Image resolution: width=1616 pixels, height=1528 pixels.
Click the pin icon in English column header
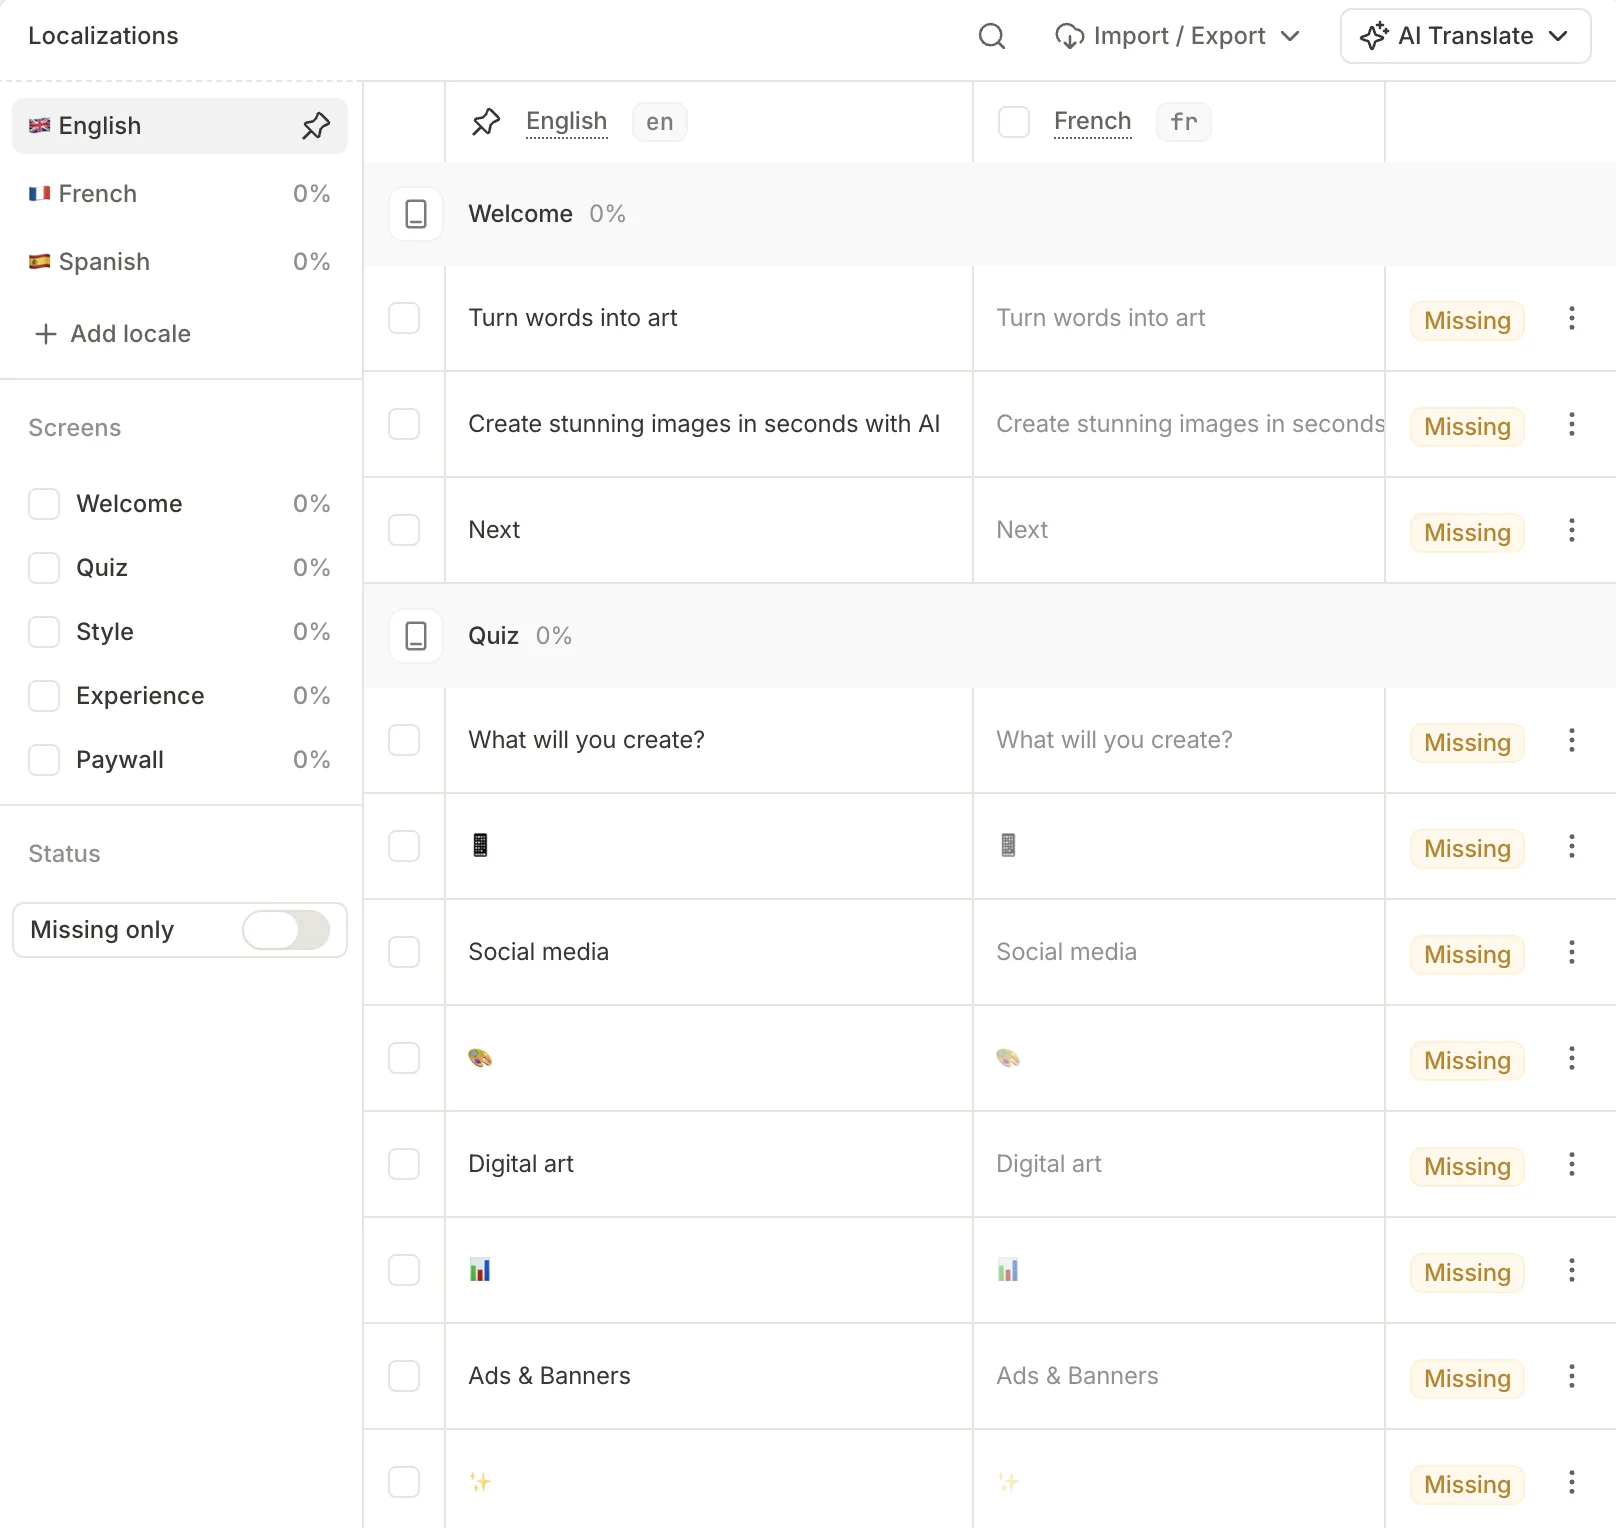(486, 122)
